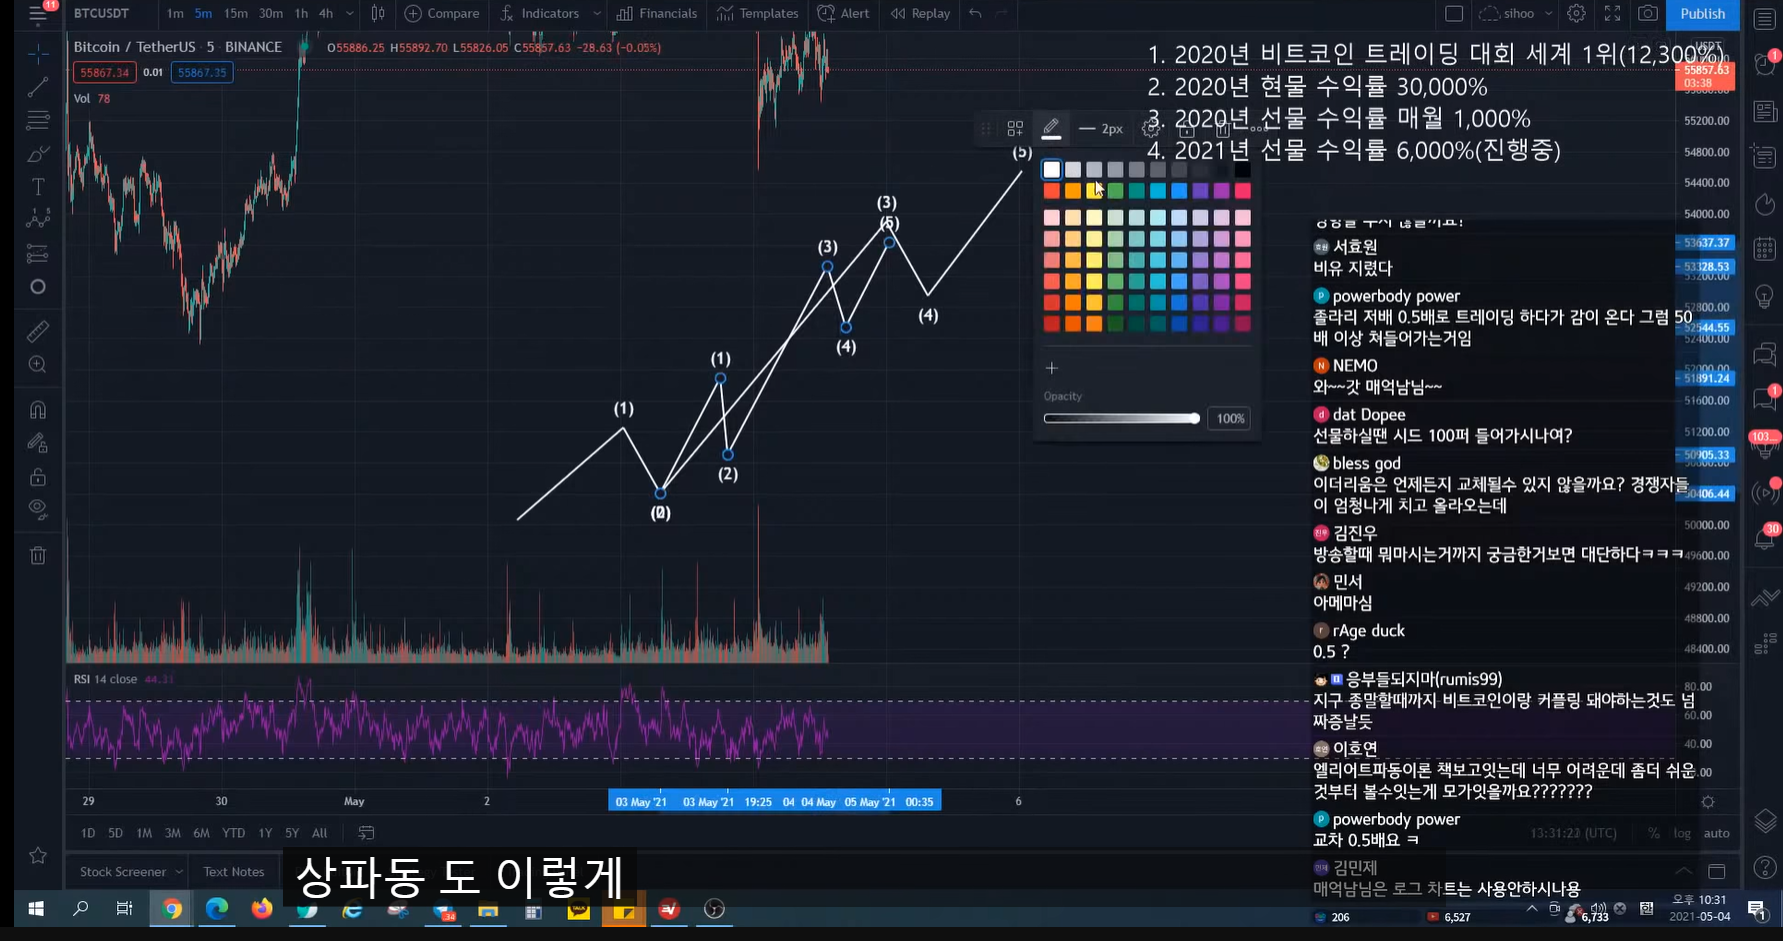1783x941 pixels.
Task: Toggle log scale
Action: click(x=1683, y=833)
